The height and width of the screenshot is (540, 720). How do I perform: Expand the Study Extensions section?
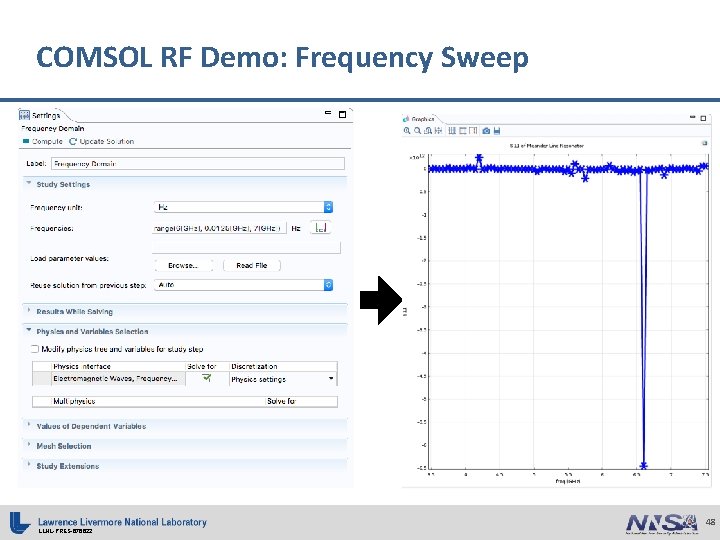[x=29, y=465]
